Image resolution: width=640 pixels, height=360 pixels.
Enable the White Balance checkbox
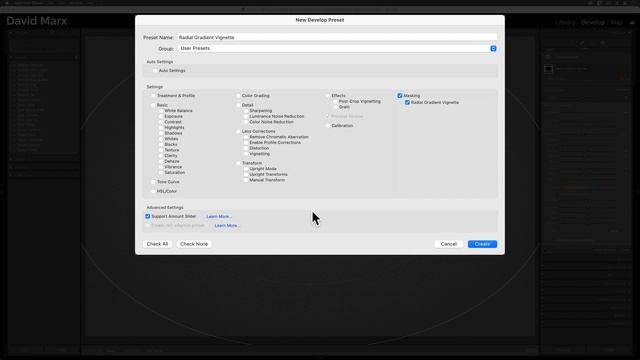[161, 111]
